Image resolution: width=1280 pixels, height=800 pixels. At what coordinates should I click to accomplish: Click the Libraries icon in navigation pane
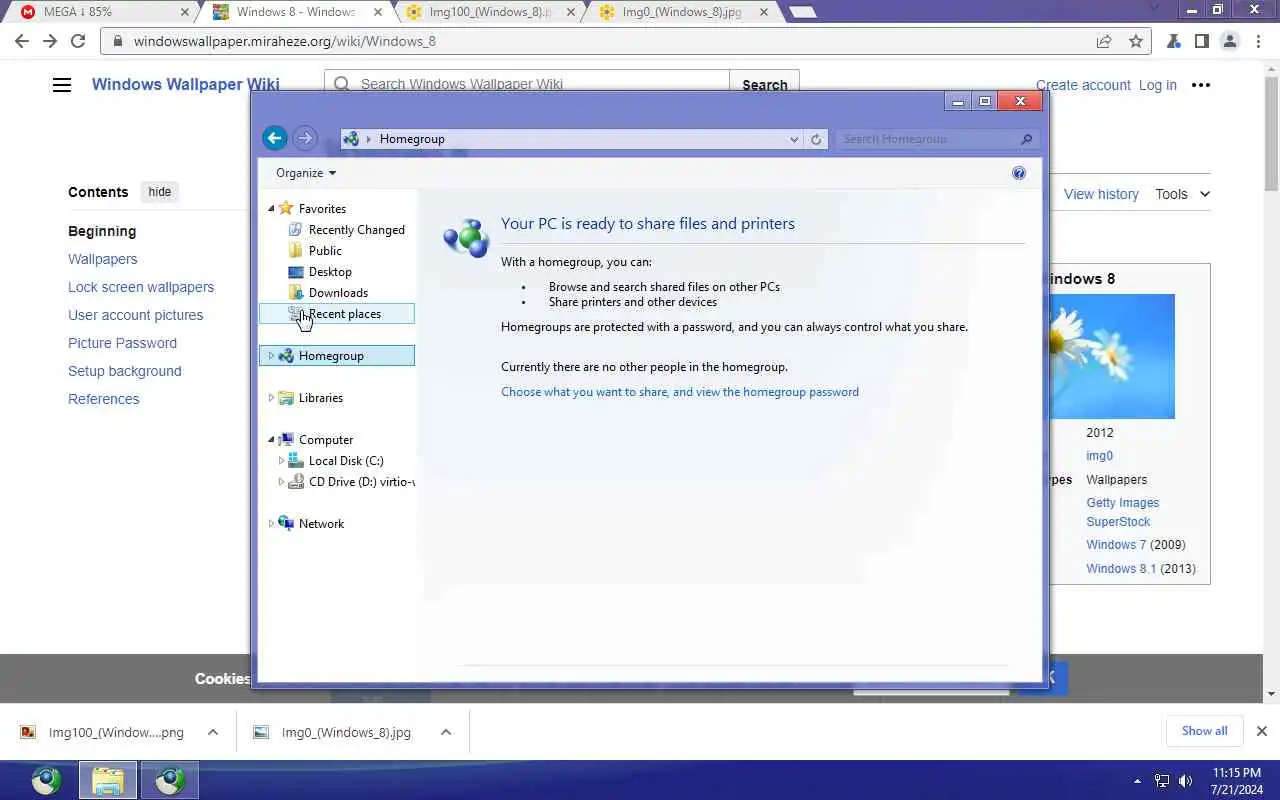coord(286,397)
